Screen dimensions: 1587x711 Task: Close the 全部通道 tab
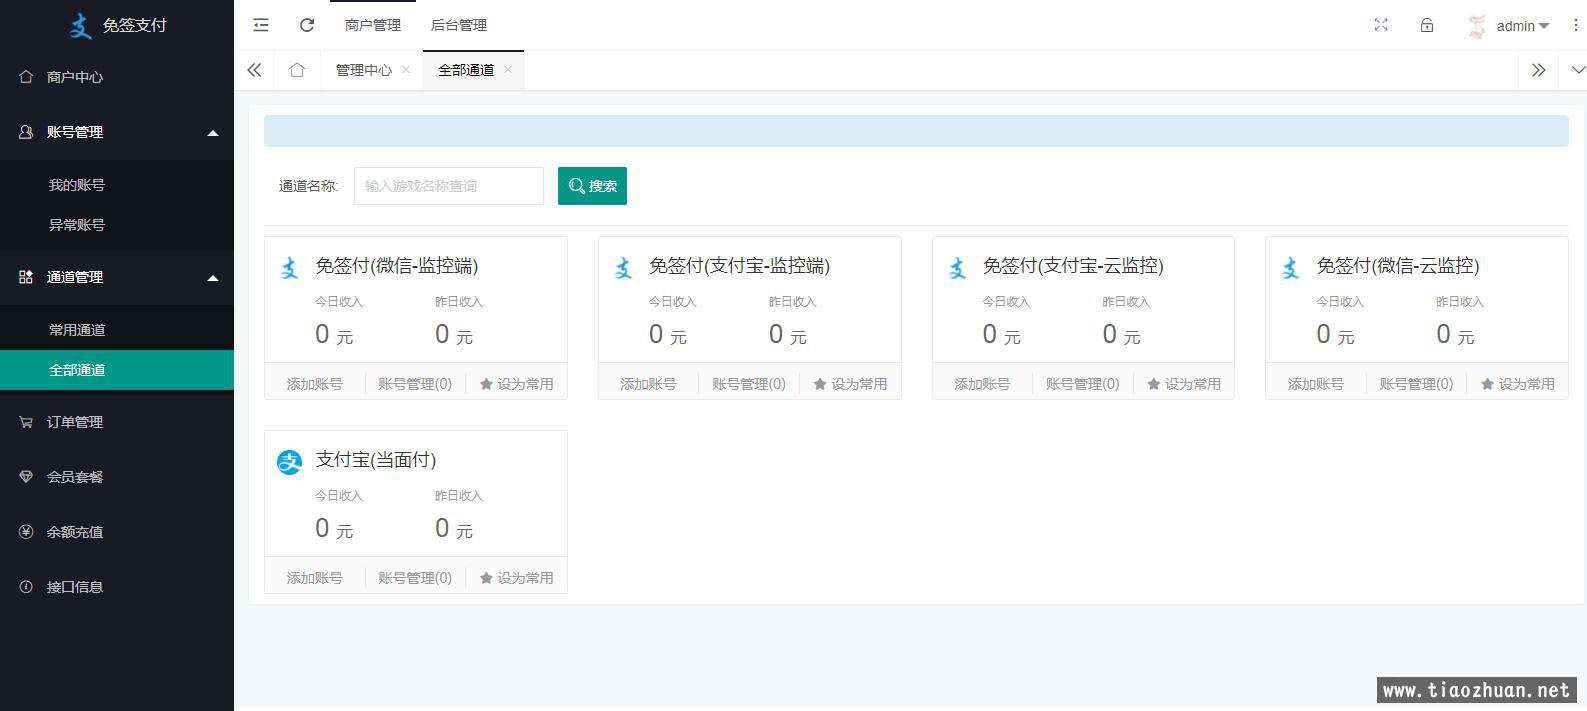tap(507, 69)
